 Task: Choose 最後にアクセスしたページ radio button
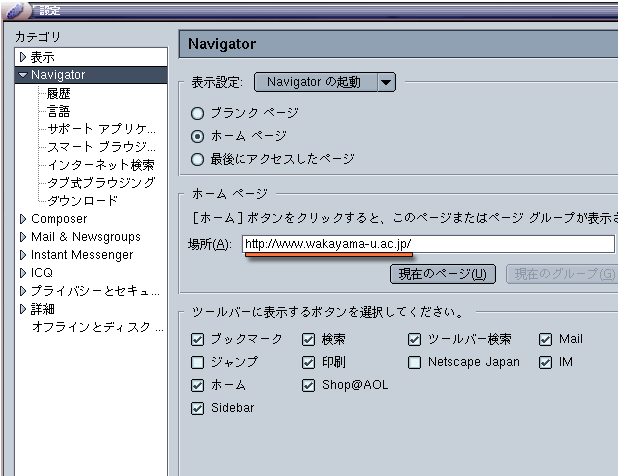point(197,160)
